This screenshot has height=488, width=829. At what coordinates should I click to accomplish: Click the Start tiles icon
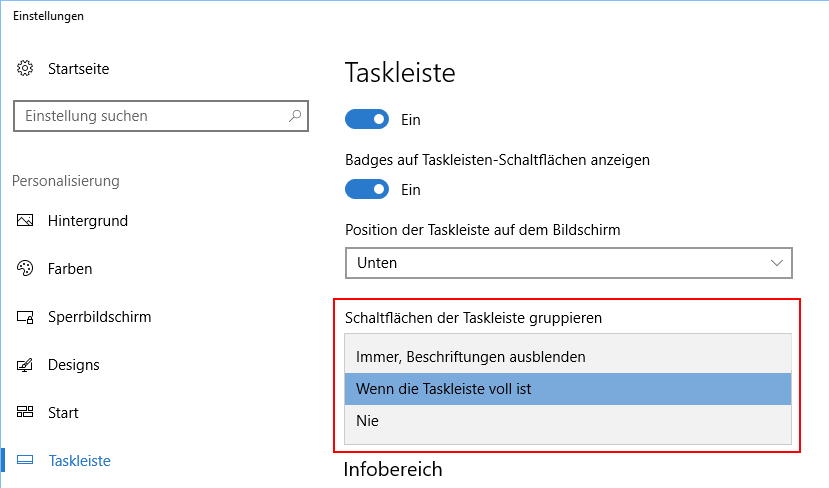[x=25, y=412]
